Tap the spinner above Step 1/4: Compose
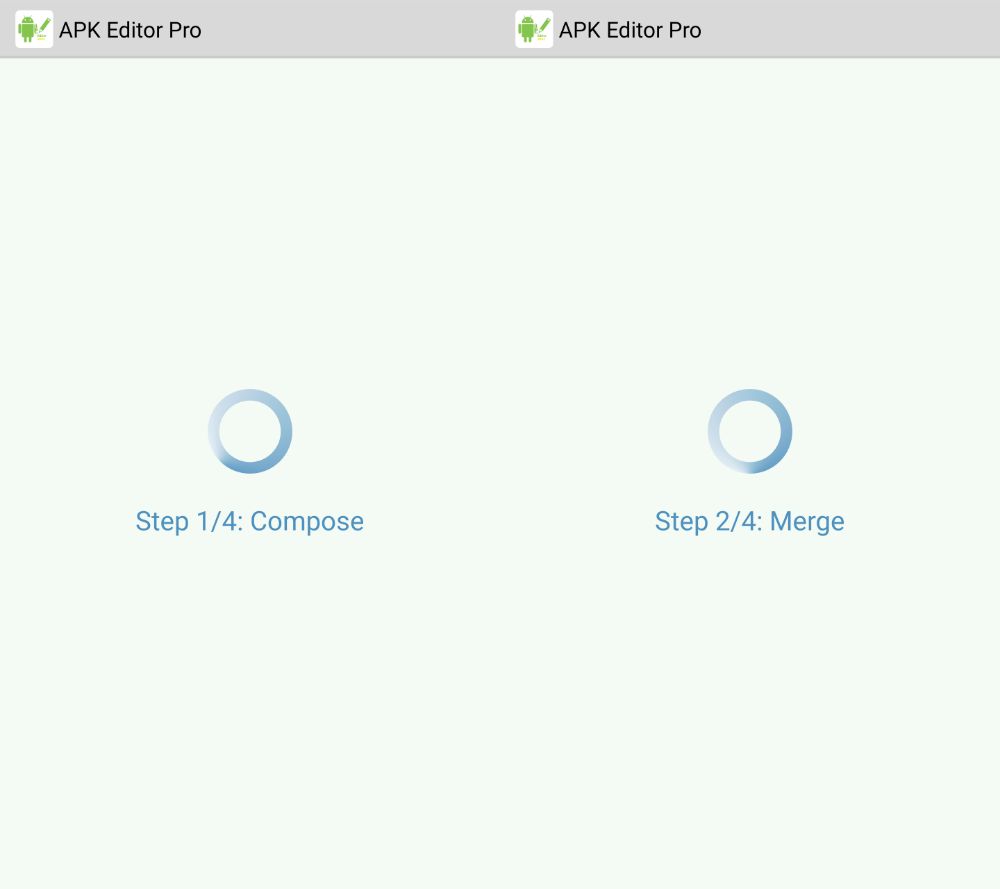The image size is (1000, 889). [x=250, y=431]
